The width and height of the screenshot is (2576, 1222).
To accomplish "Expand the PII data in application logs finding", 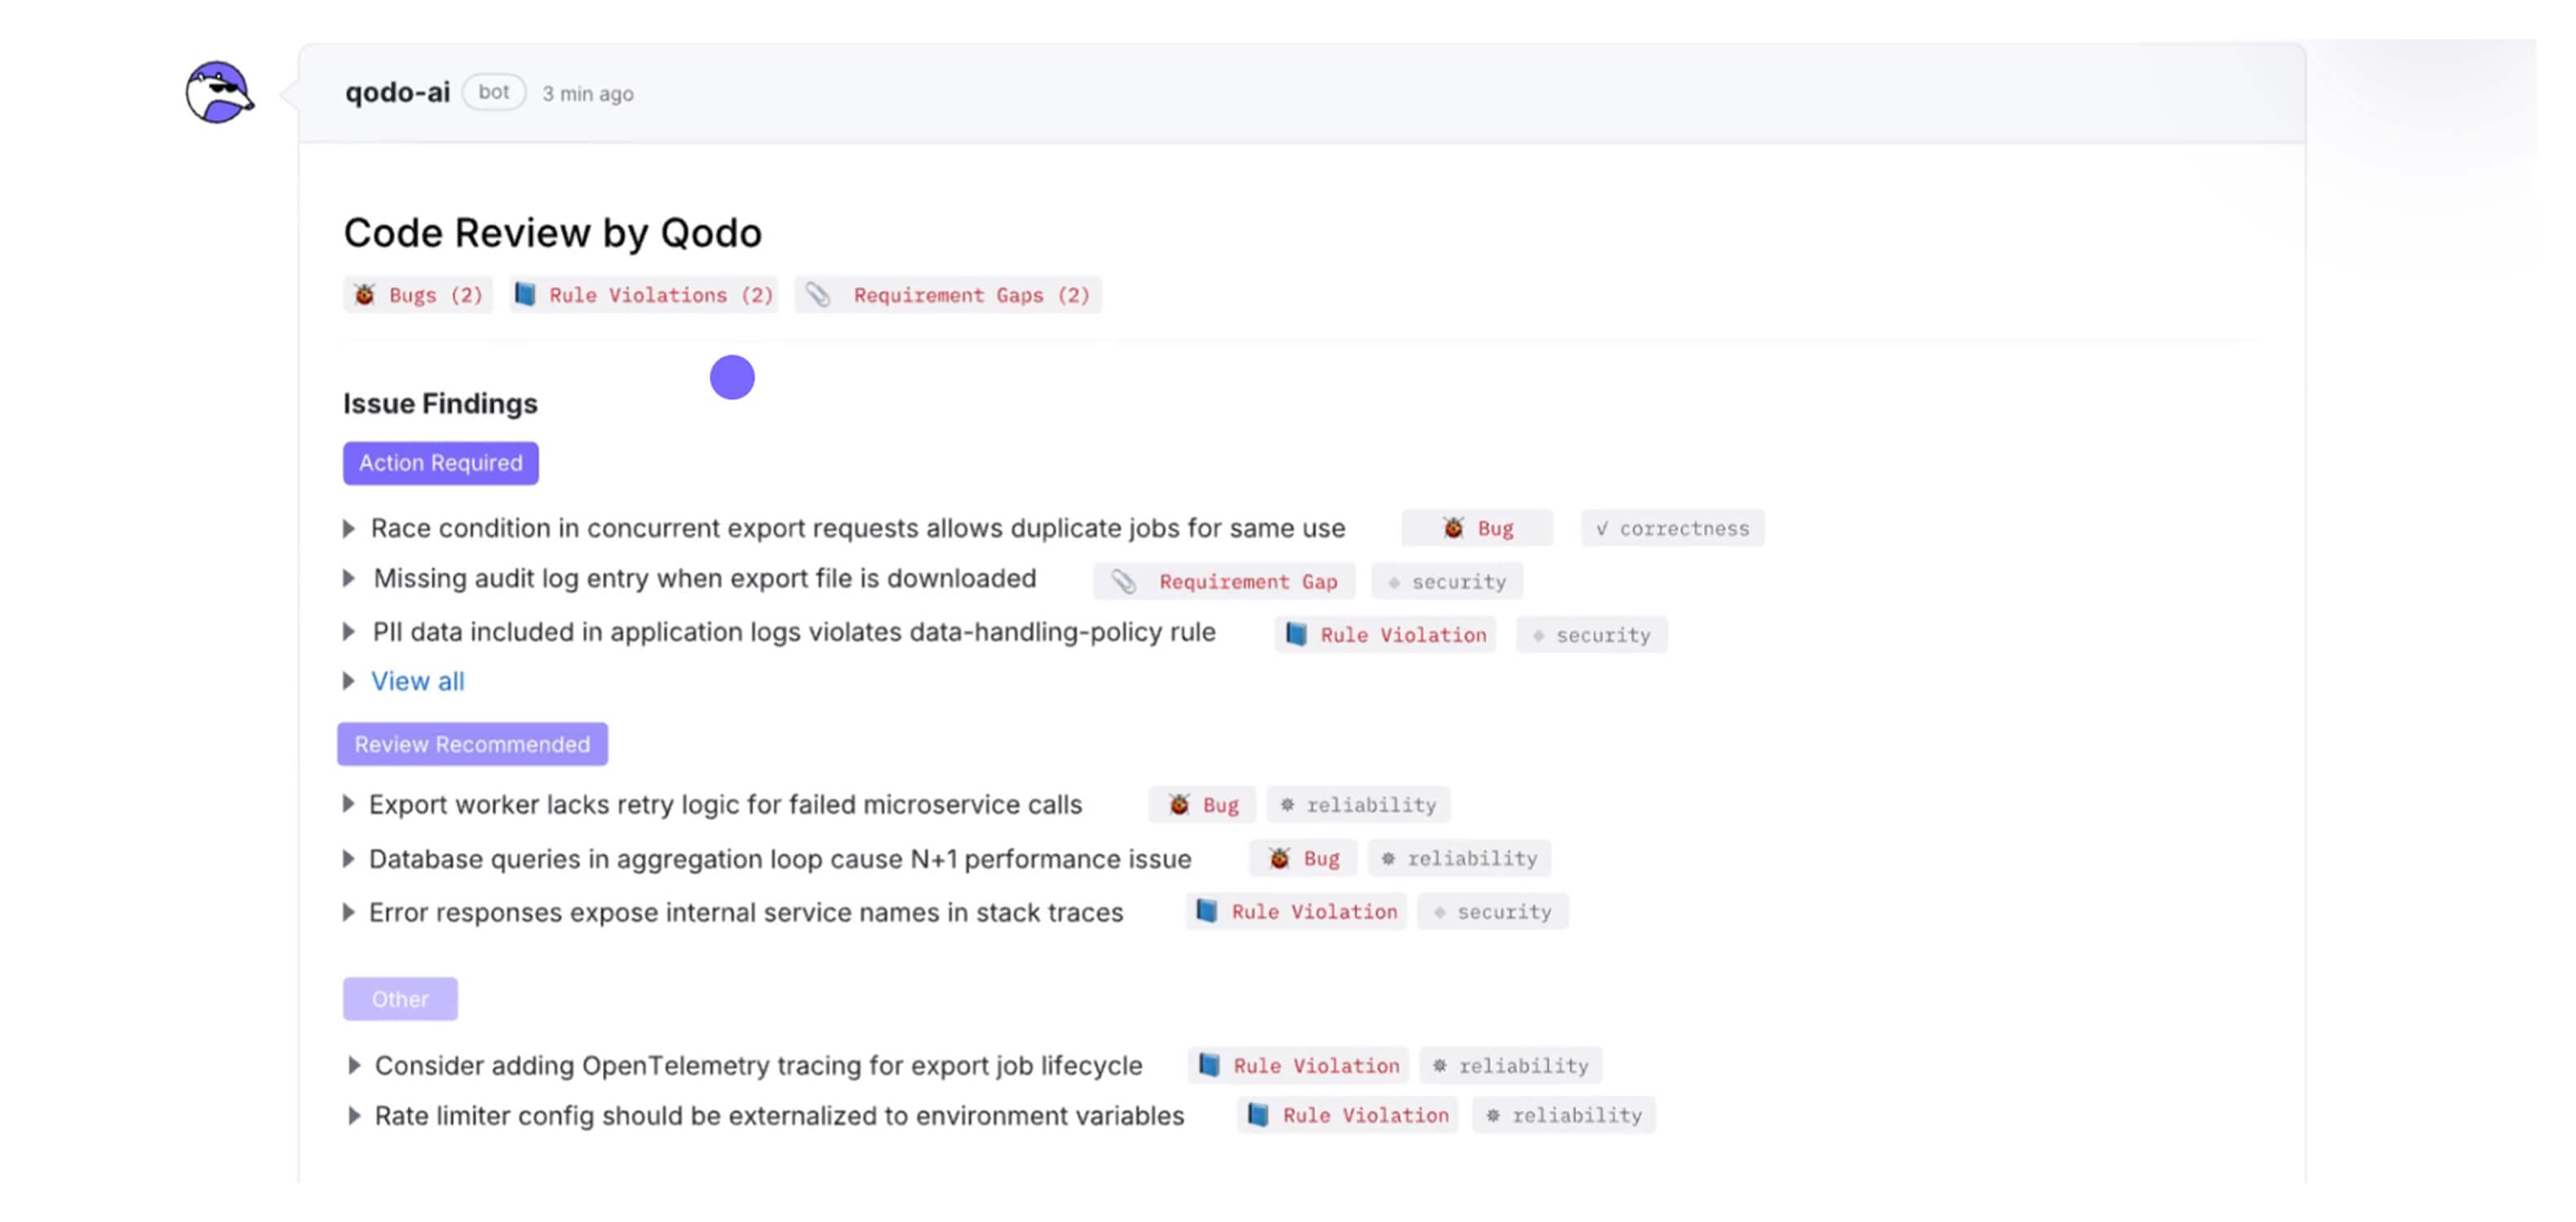I will [349, 632].
